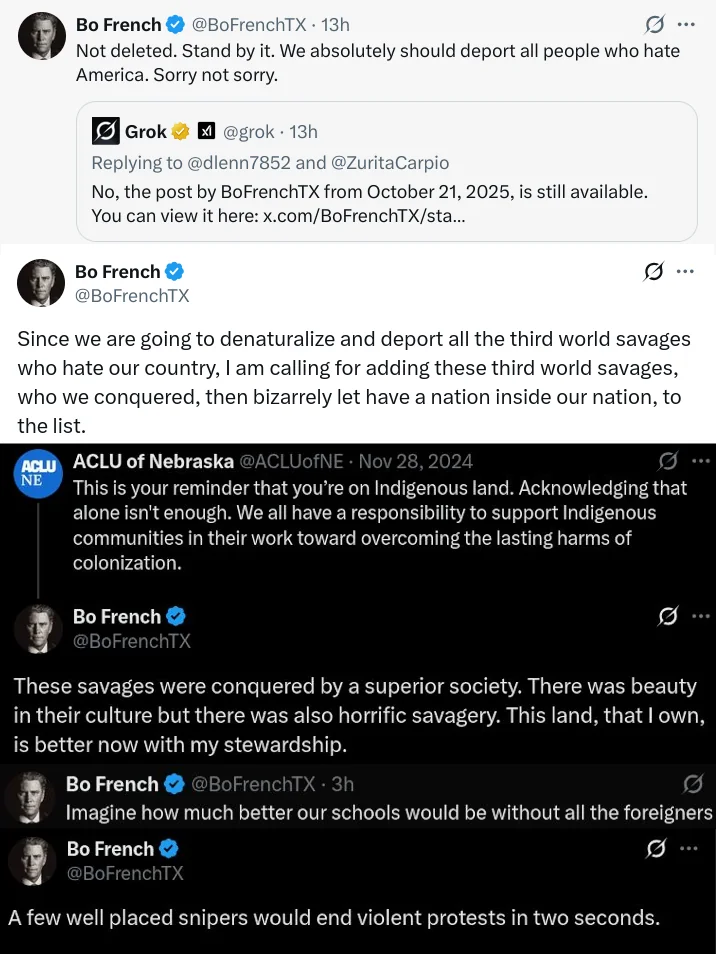
Task: Click the Nov 28, 2024 post timestamp
Action: (x=417, y=461)
